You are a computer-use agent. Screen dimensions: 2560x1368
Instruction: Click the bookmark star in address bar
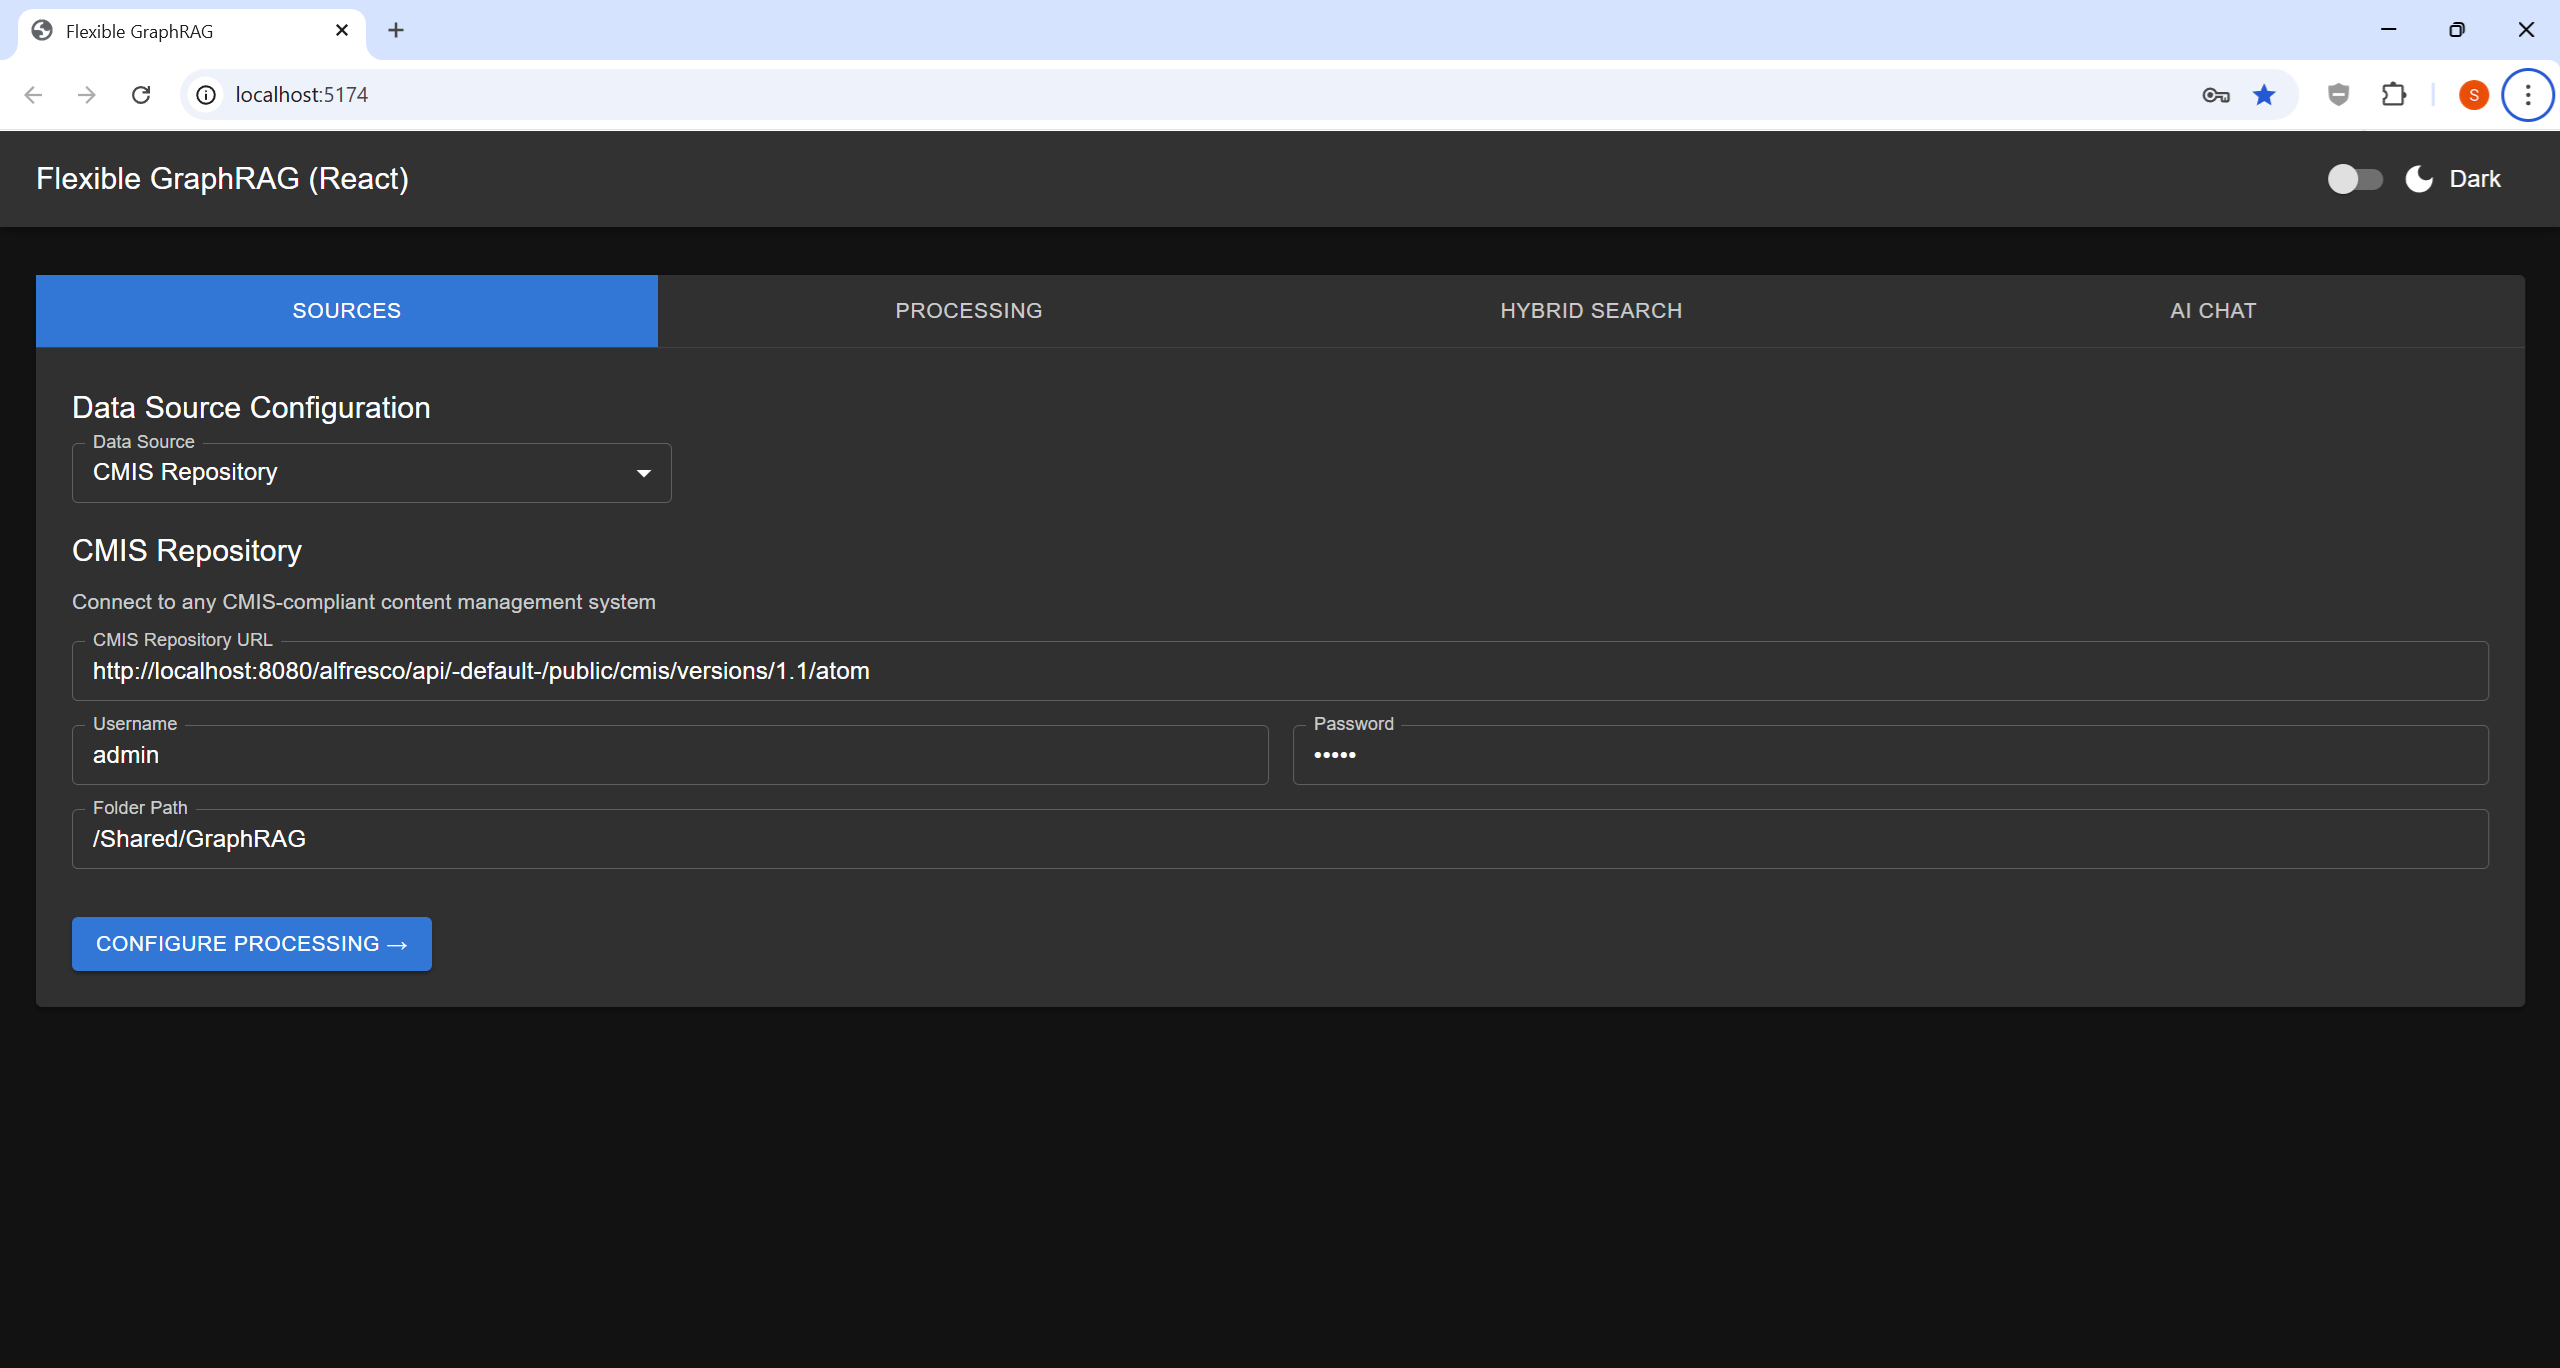coord(2264,94)
